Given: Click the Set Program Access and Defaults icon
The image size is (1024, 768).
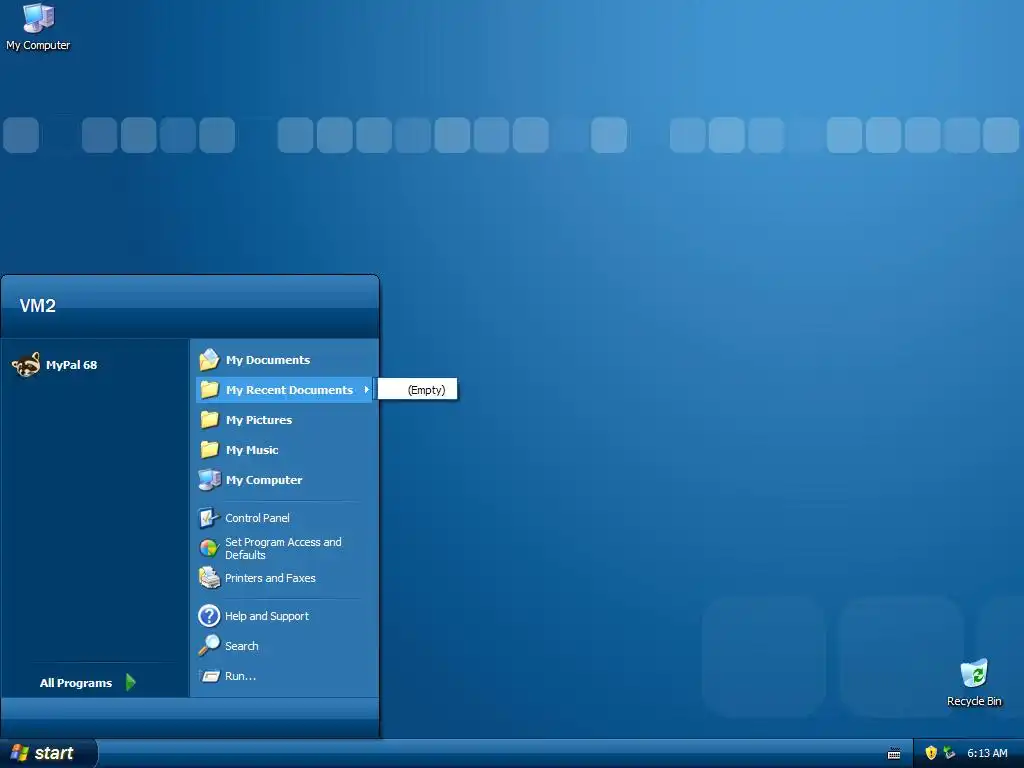Looking at the screenshot, I should pos(208,548).
